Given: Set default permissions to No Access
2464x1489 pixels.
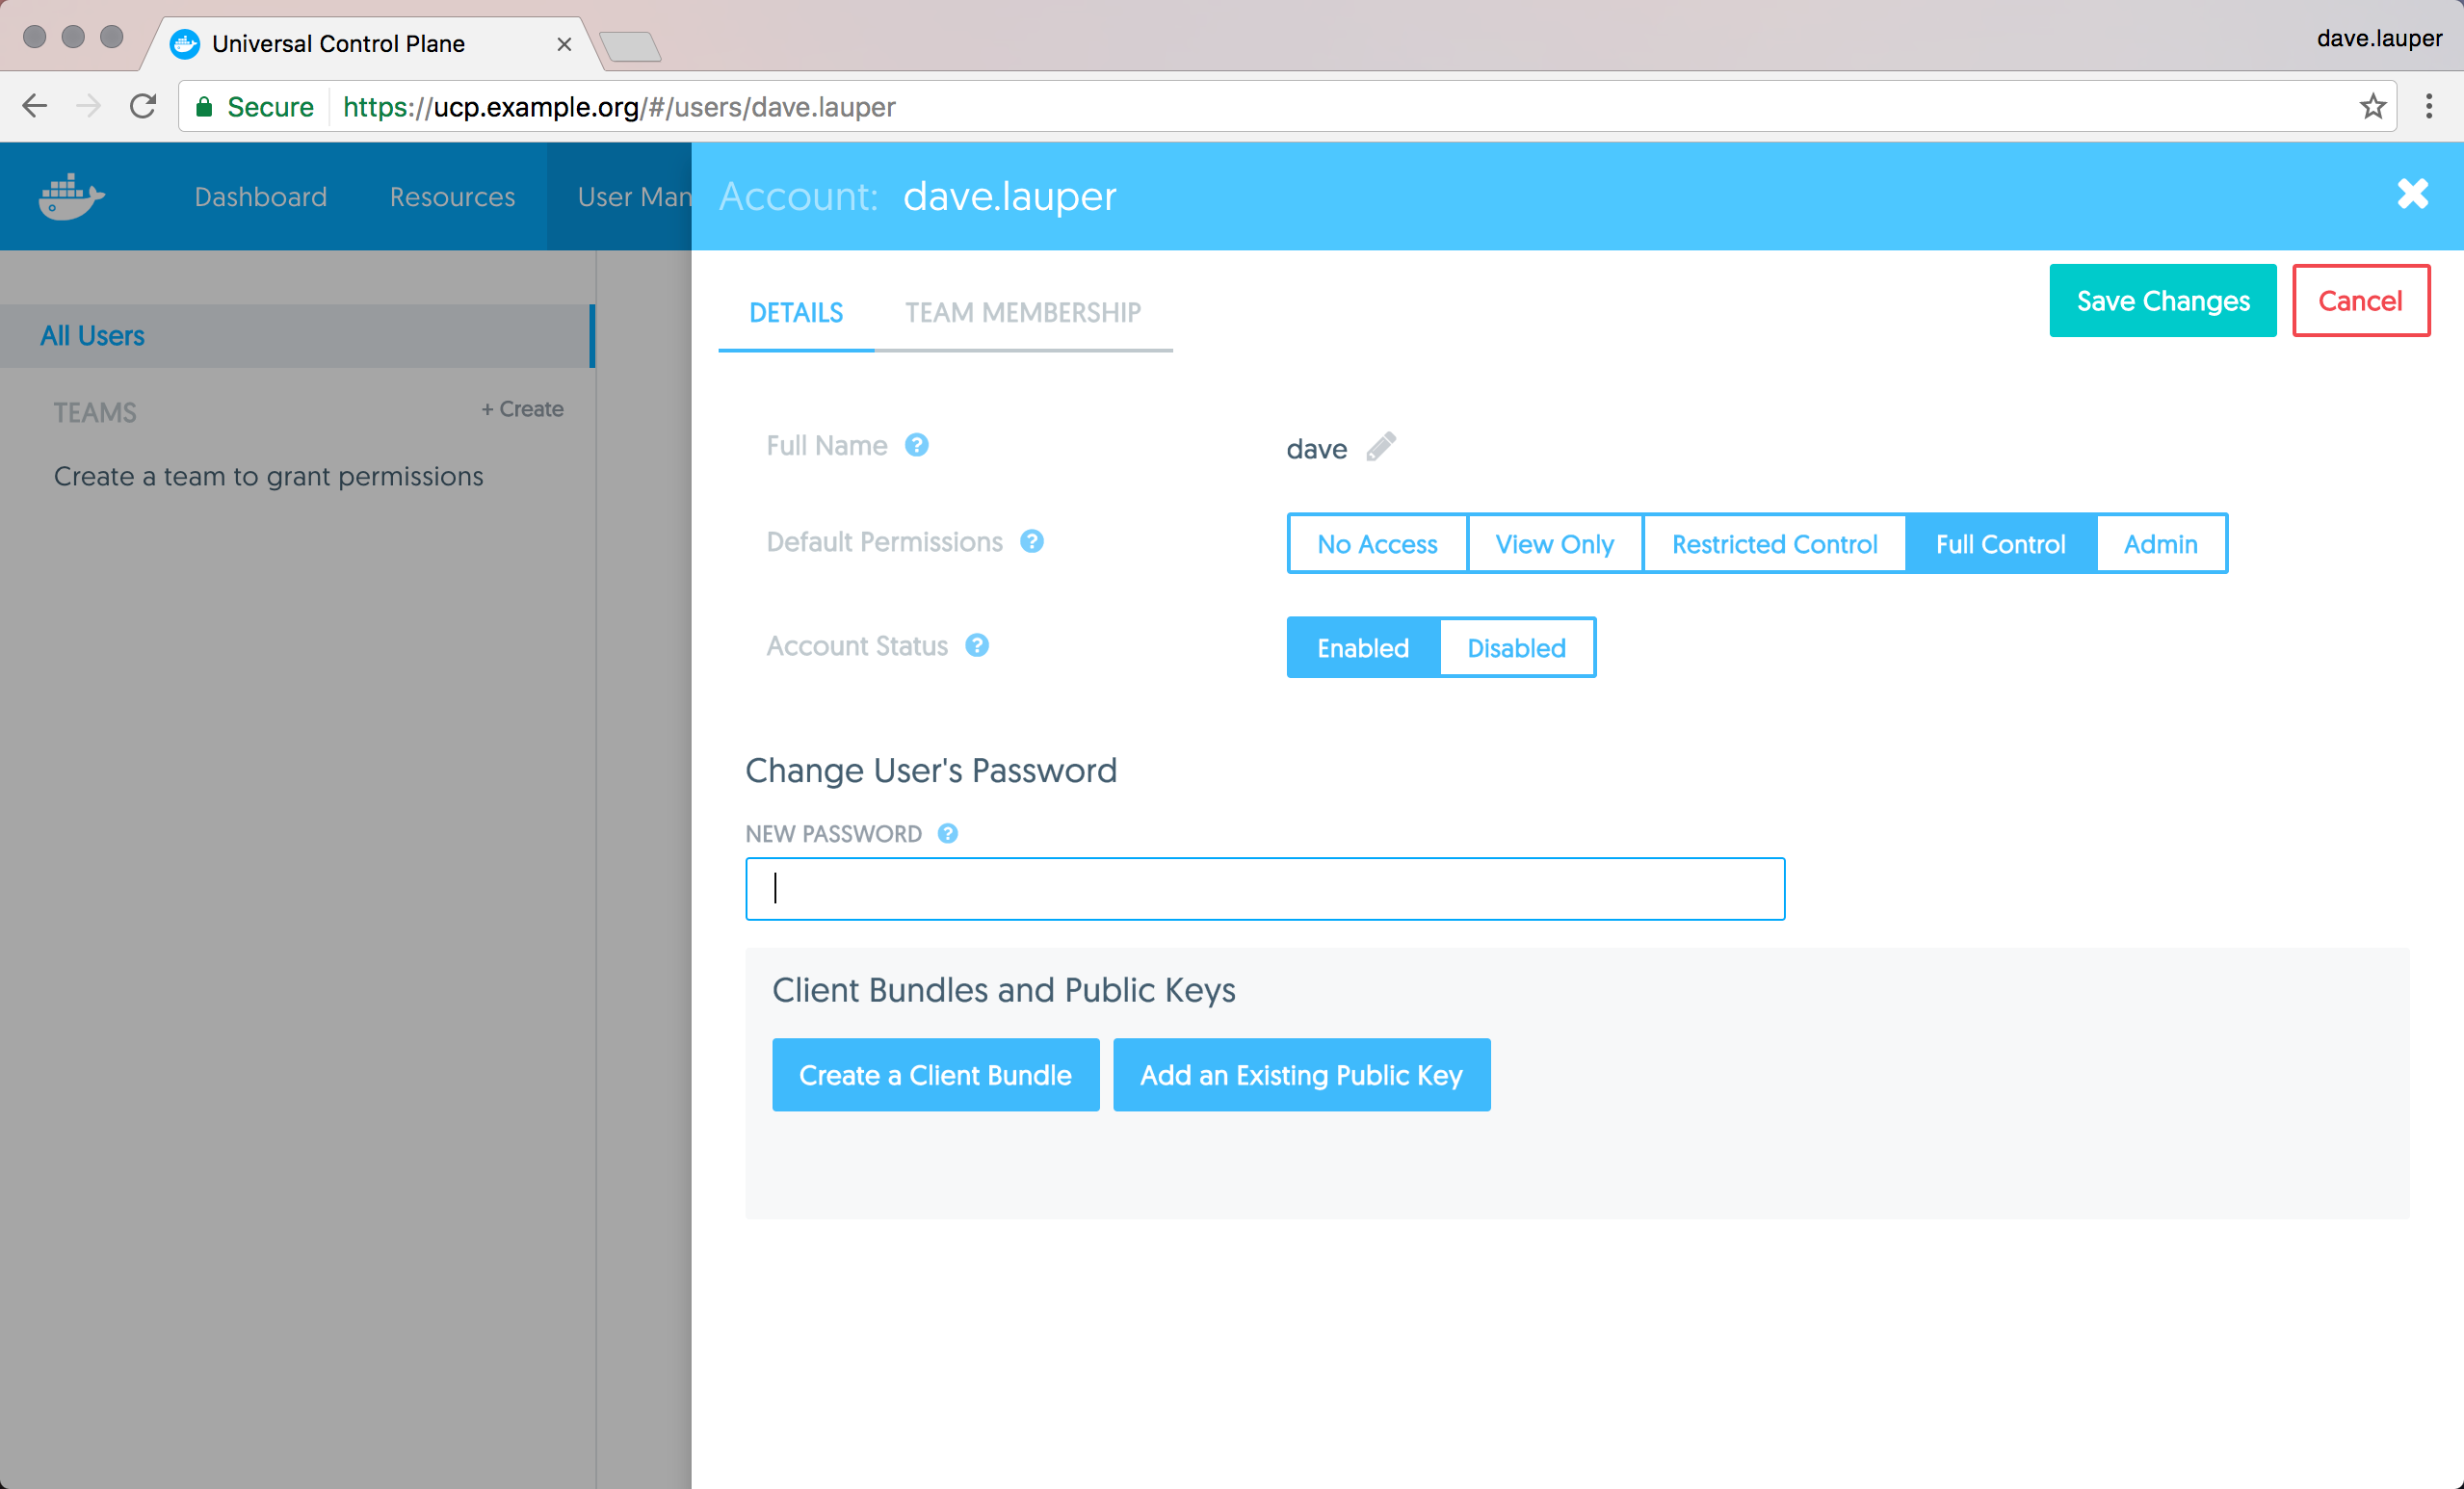Looking at the screenshot, I should pos(1376,544).
